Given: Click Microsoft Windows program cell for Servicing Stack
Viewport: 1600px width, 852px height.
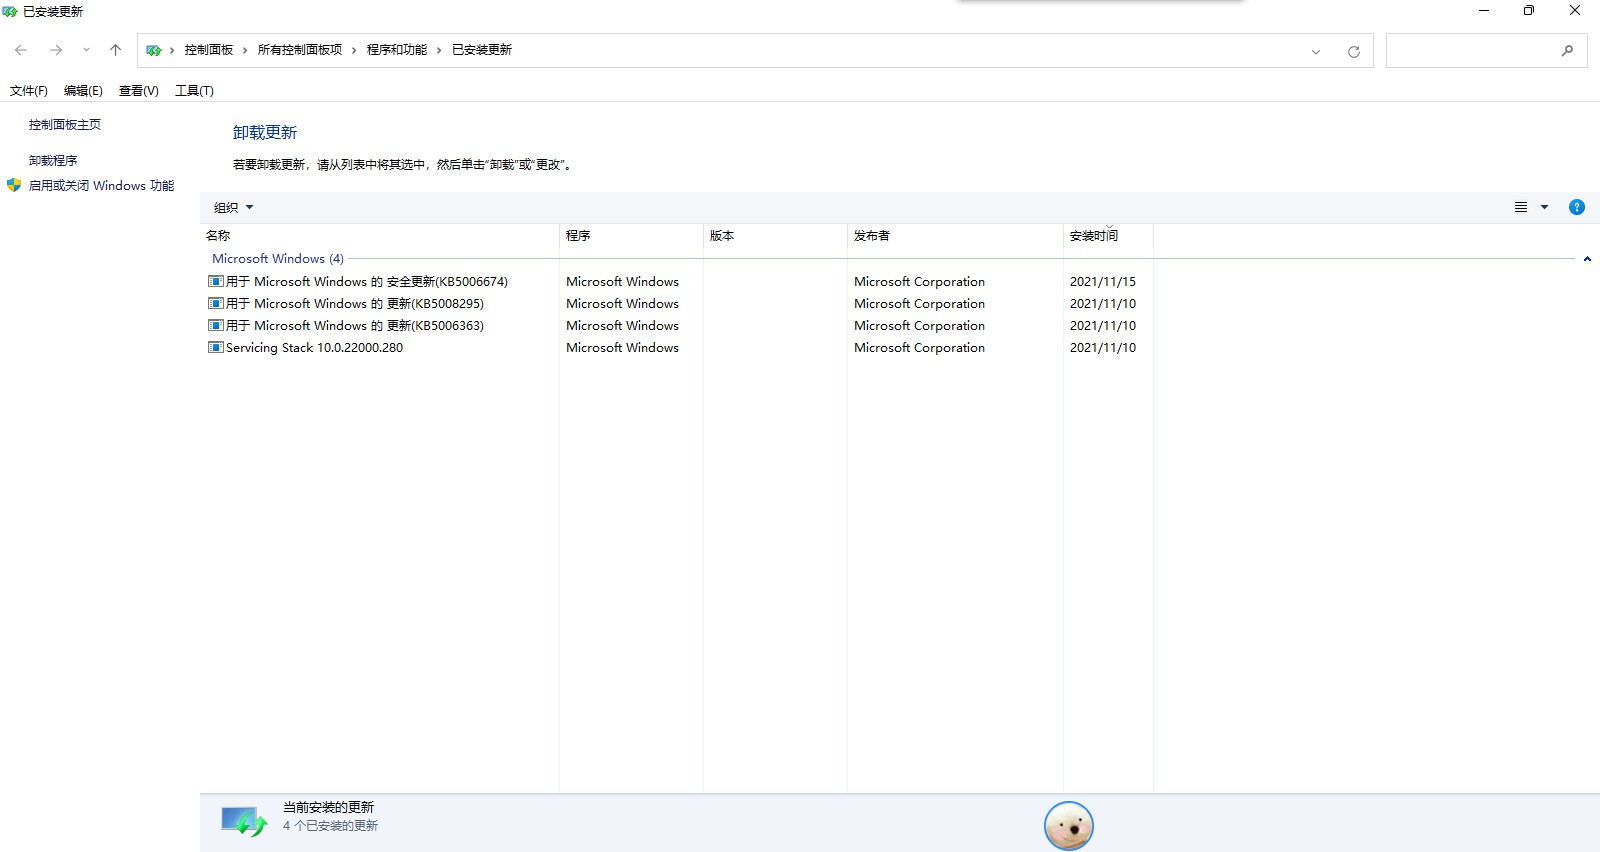Looking at the screenshot, I should click(x=622, y=348).
